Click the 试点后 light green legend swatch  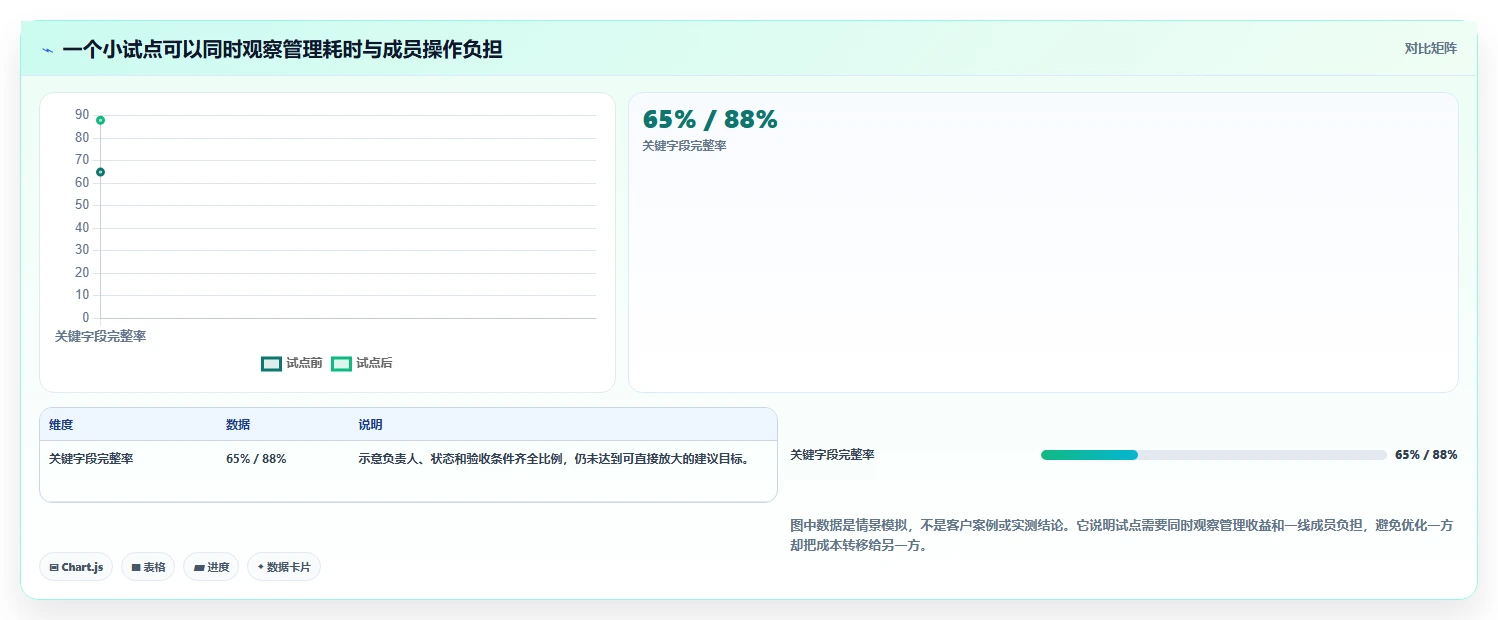tap(341, 363)
